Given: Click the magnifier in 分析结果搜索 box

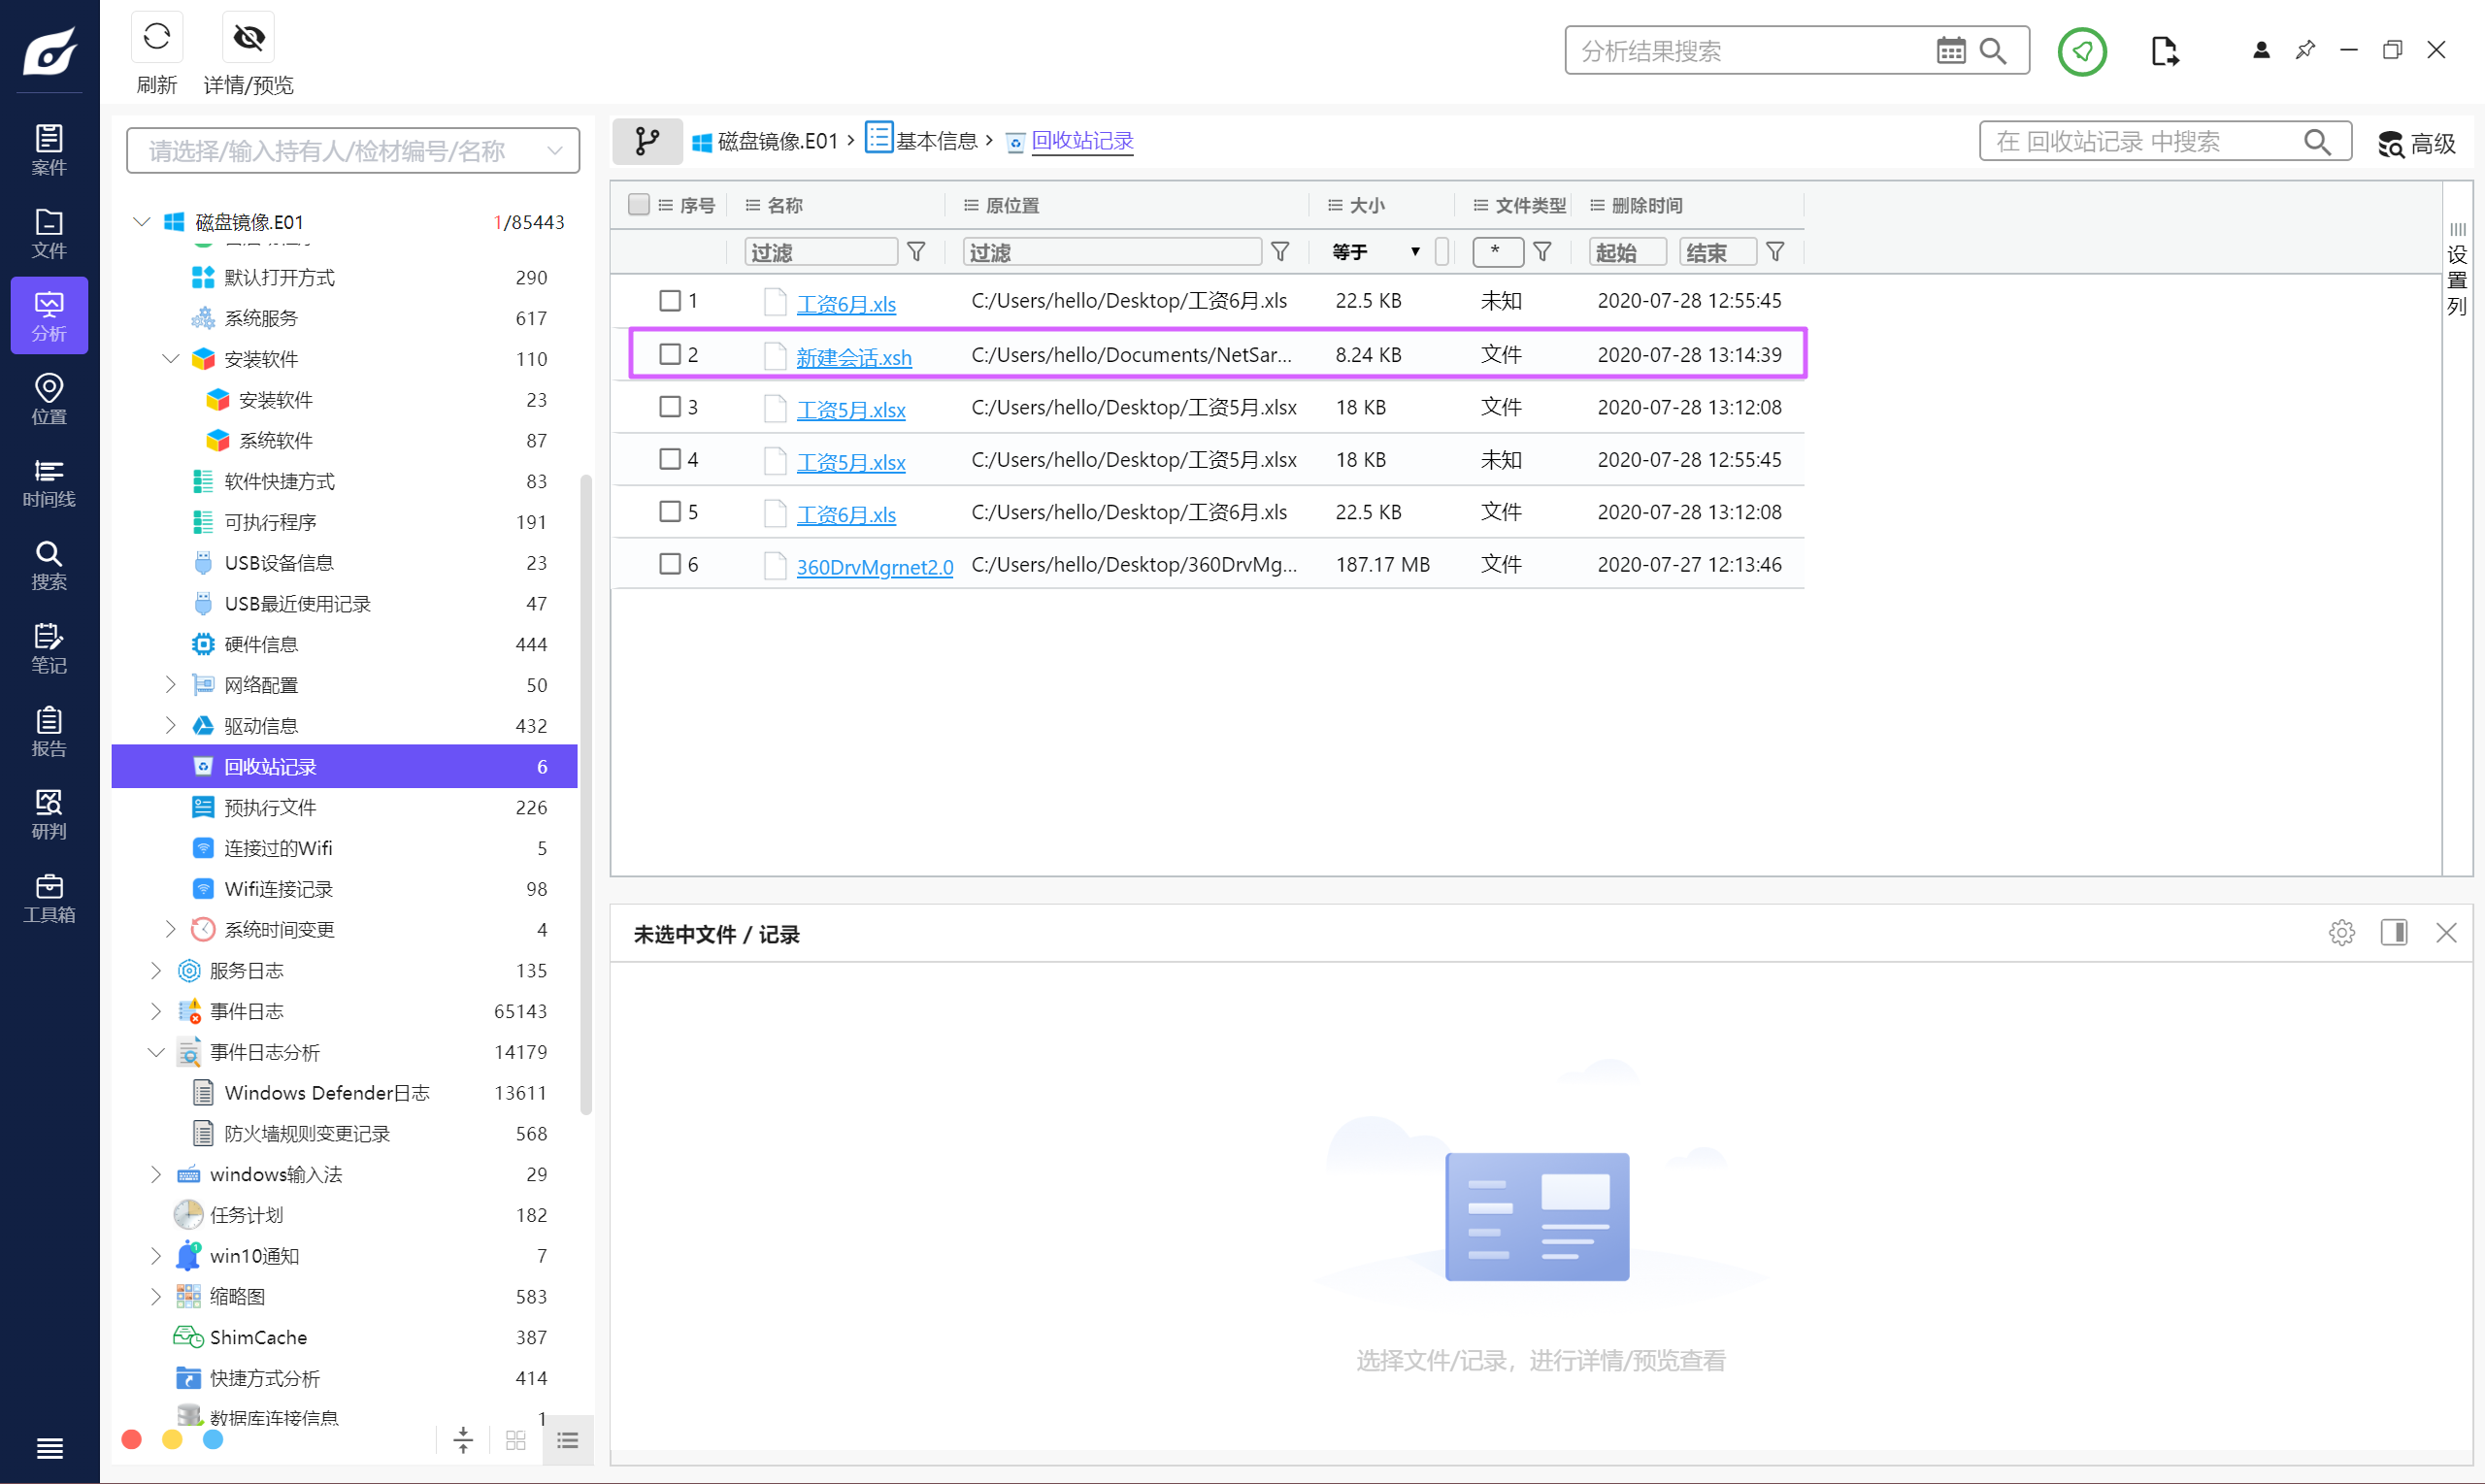Looking at the screenshot, I should click(1993, 51).
